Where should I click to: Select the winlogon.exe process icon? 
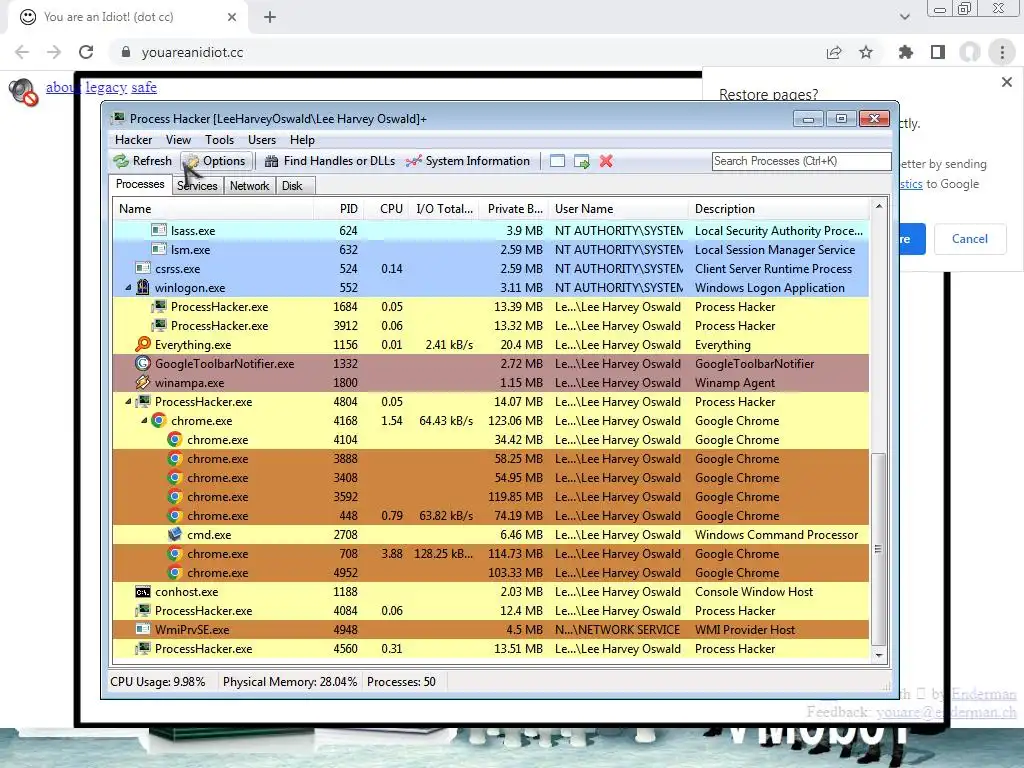tap(143, 287)
